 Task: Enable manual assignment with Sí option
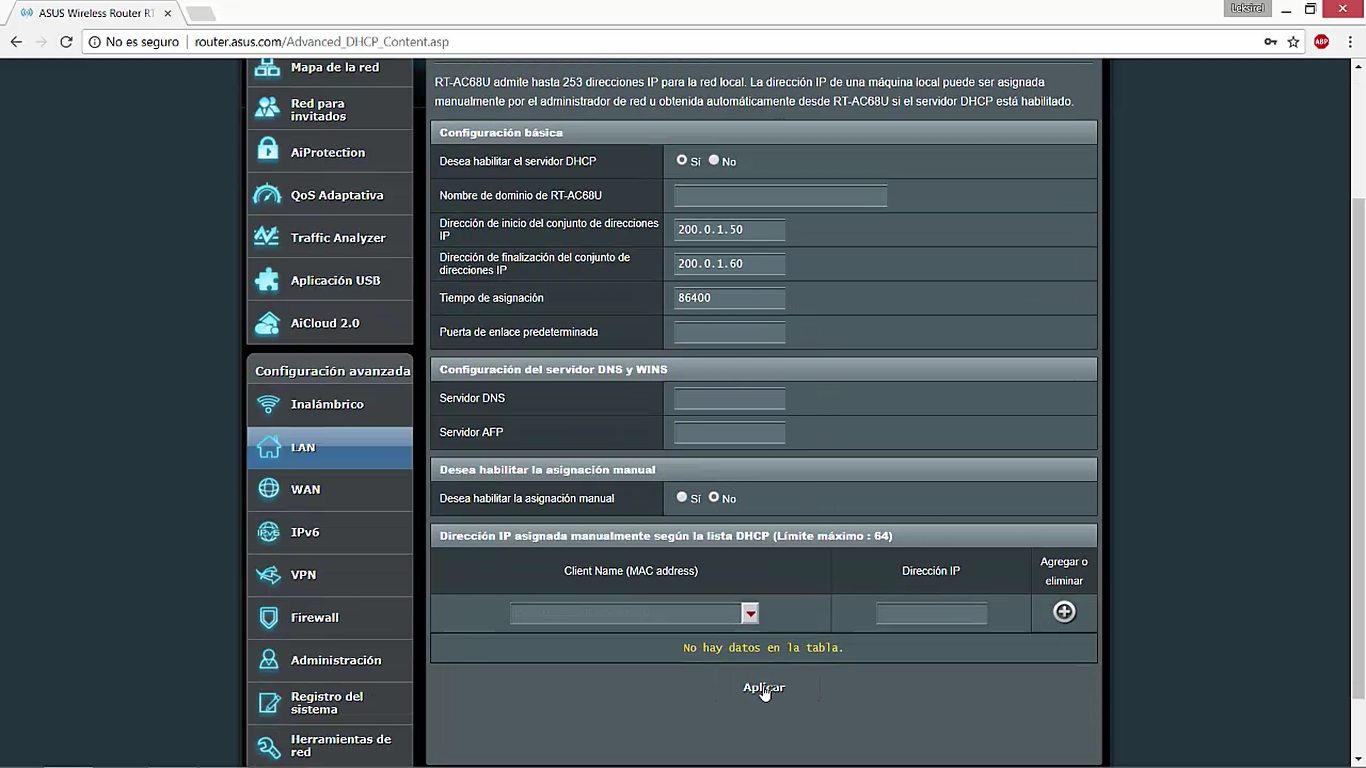point(682,497)
